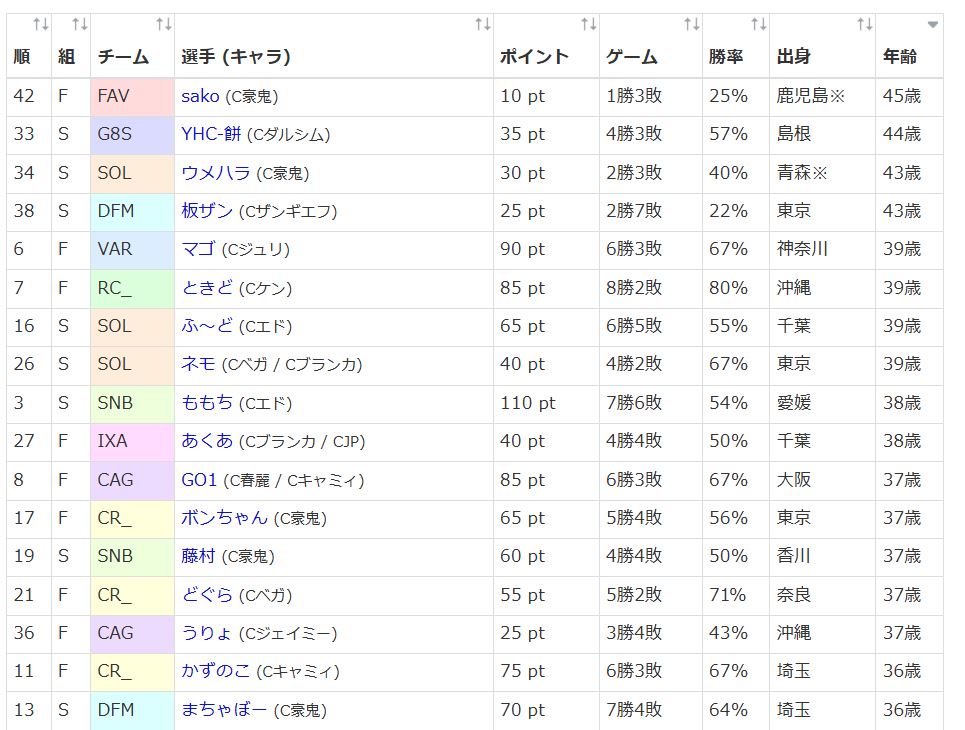Toggle 年齢 age descending sort arrow
The width and height of the screenshot is (965, 730).
(932, 23)
